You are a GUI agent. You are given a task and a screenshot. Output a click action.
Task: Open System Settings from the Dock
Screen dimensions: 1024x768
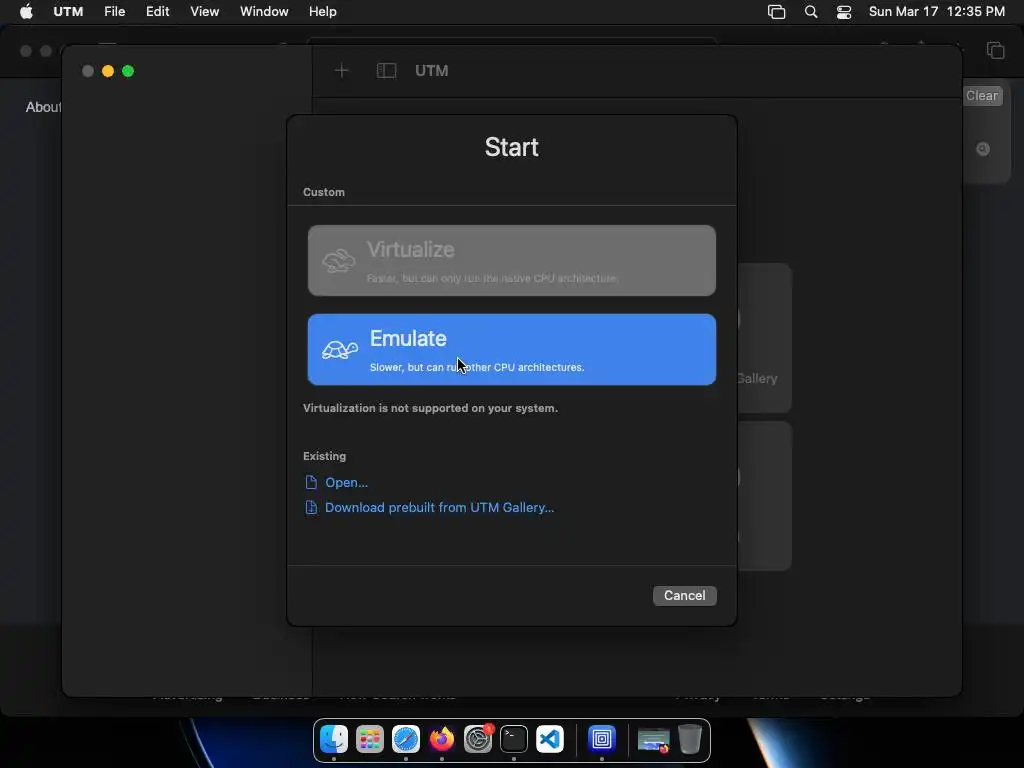[478, 739]
